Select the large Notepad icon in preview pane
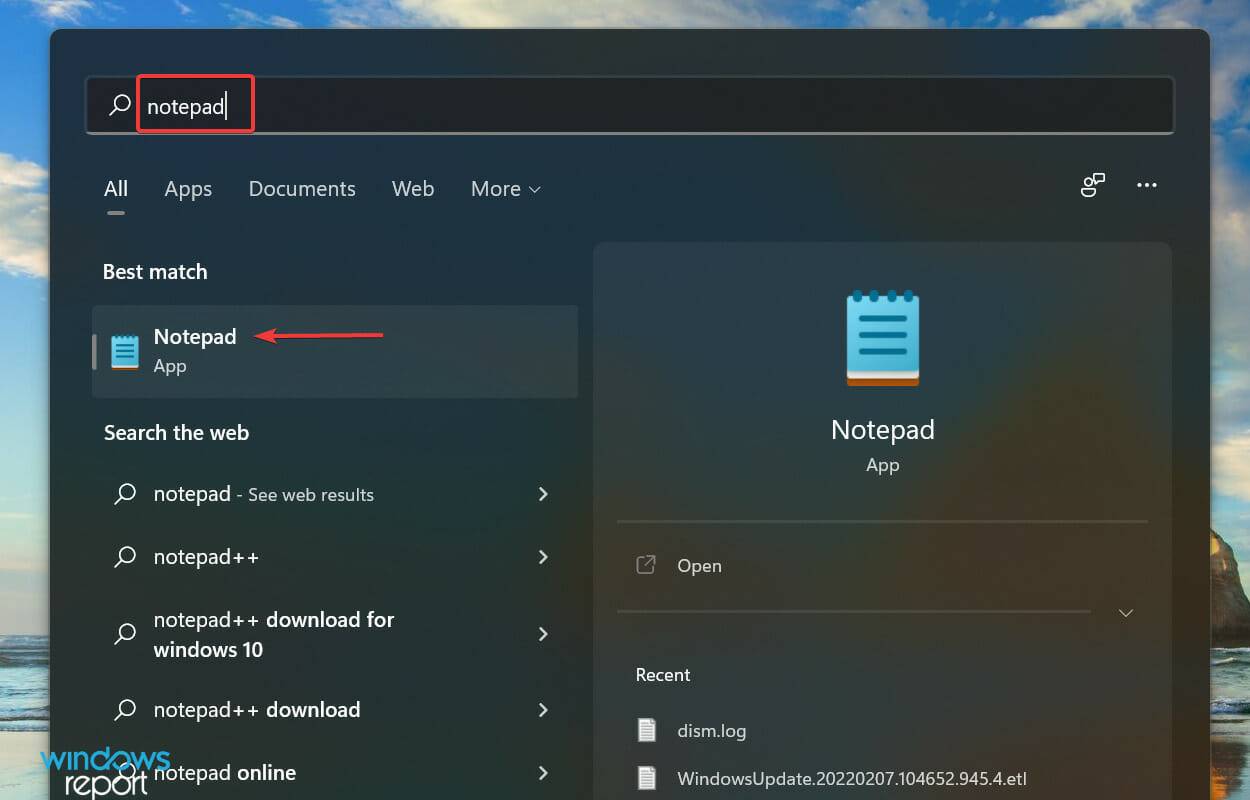This screenshot has height=800, width=1250. tap(882, 338)
